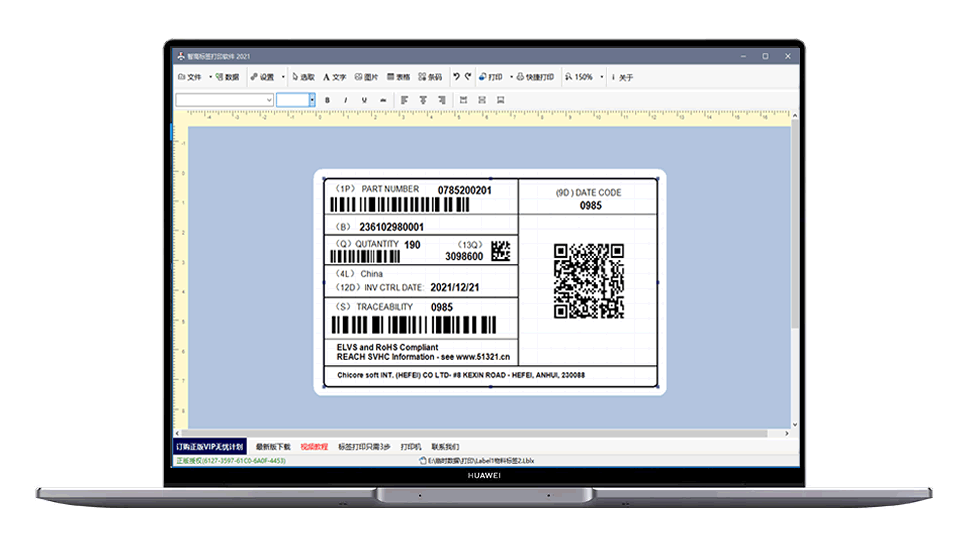Expand the arrow next to 打印
Viewport: 973px width, 549px height.
tap(511, 77)
